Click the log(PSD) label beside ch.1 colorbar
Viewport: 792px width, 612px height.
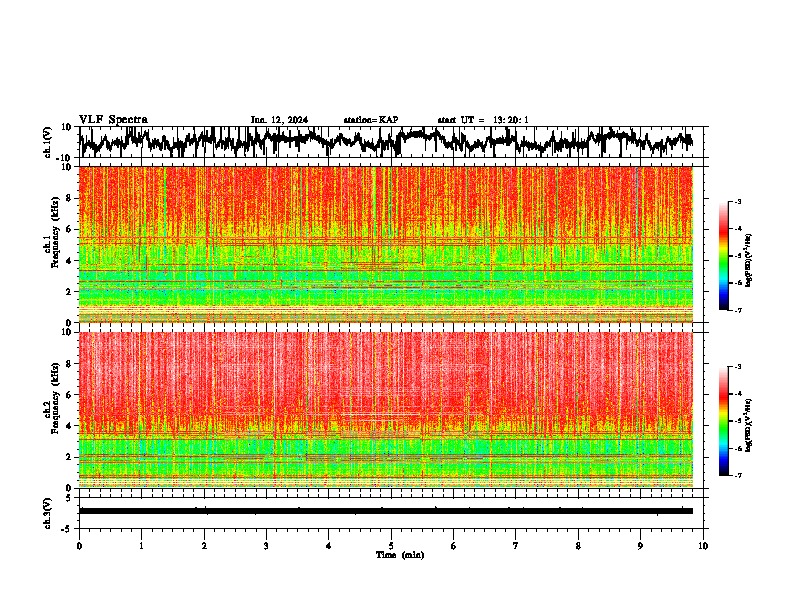(748, 261)
